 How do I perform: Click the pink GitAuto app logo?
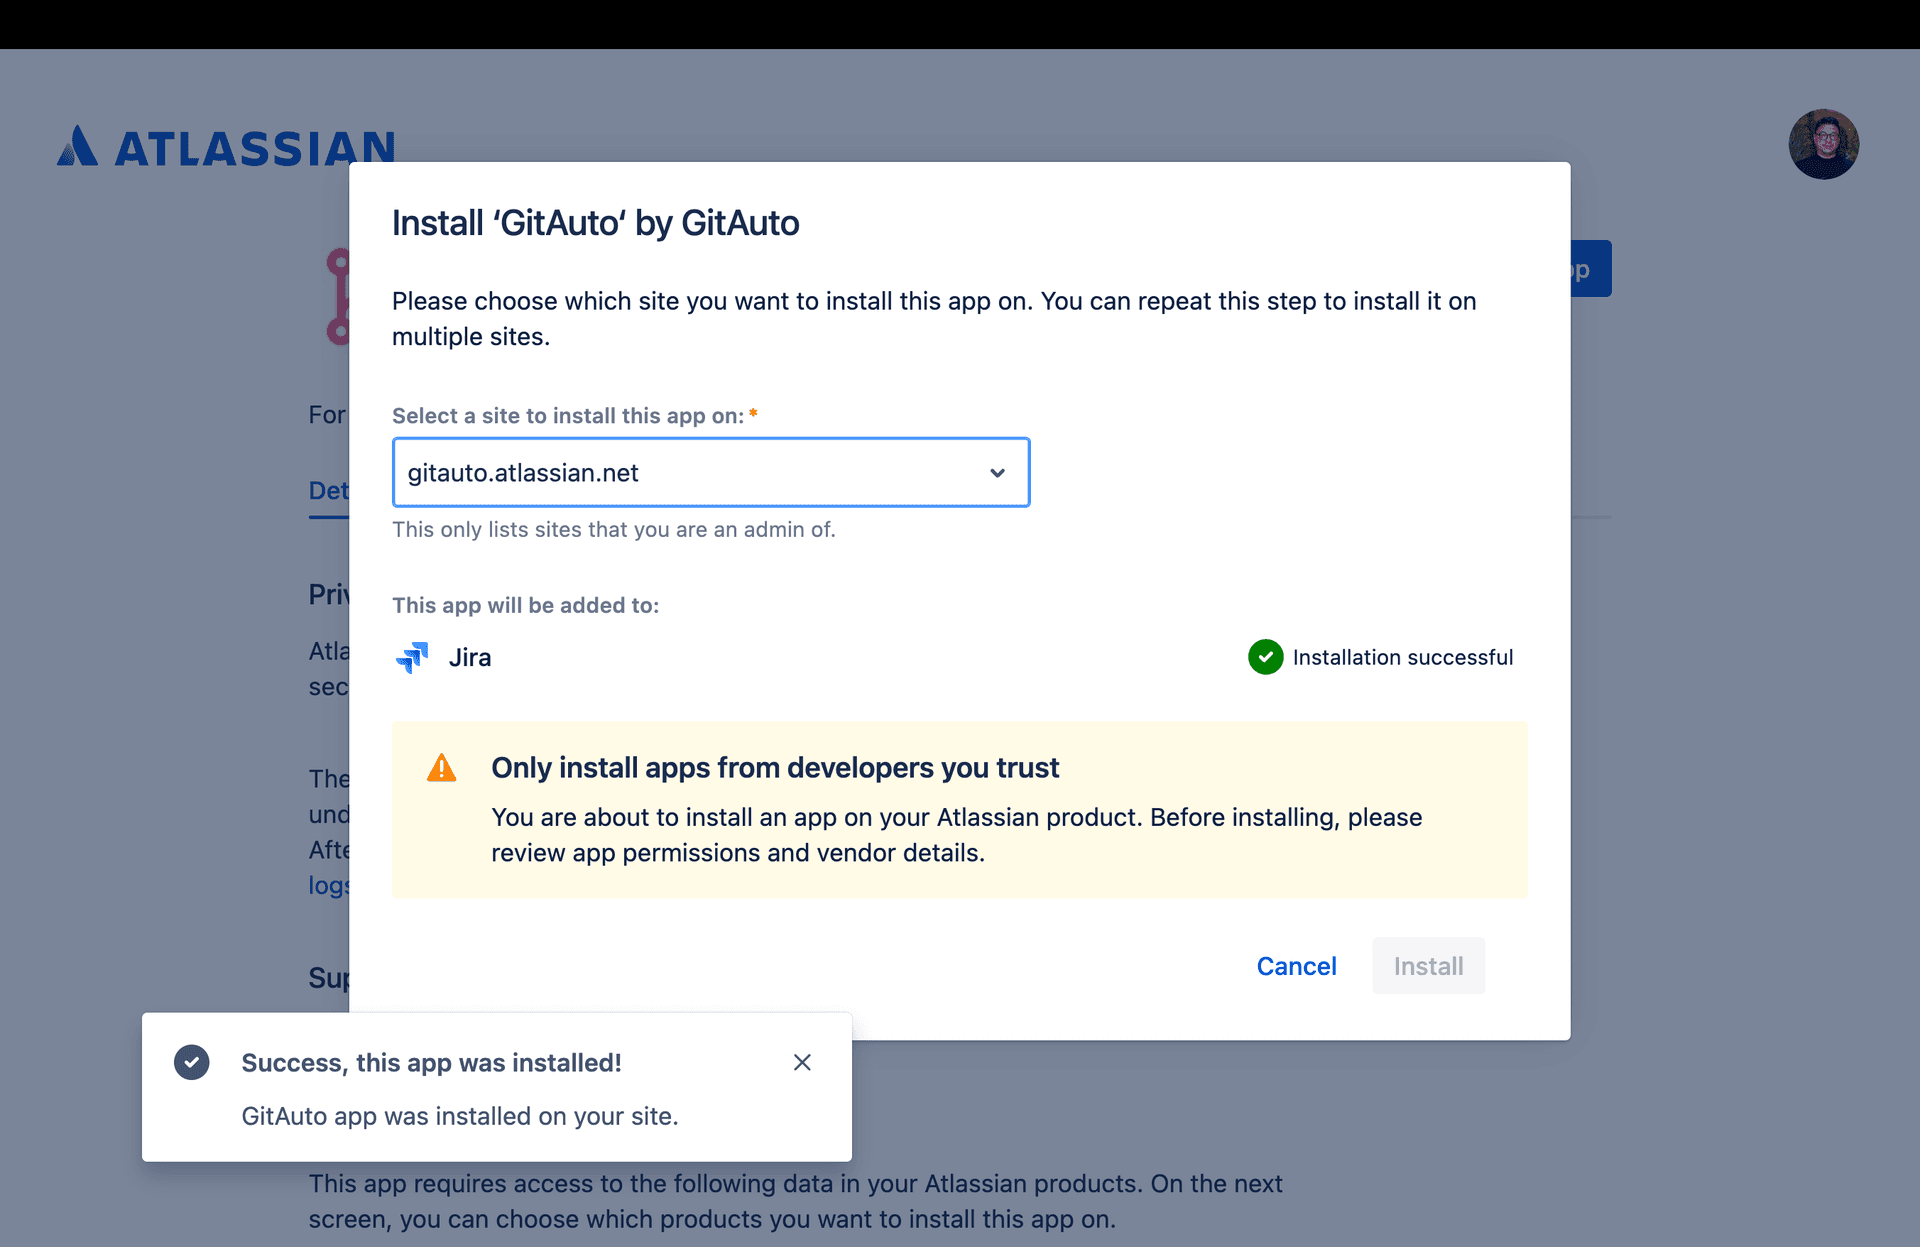click(339, 297)
